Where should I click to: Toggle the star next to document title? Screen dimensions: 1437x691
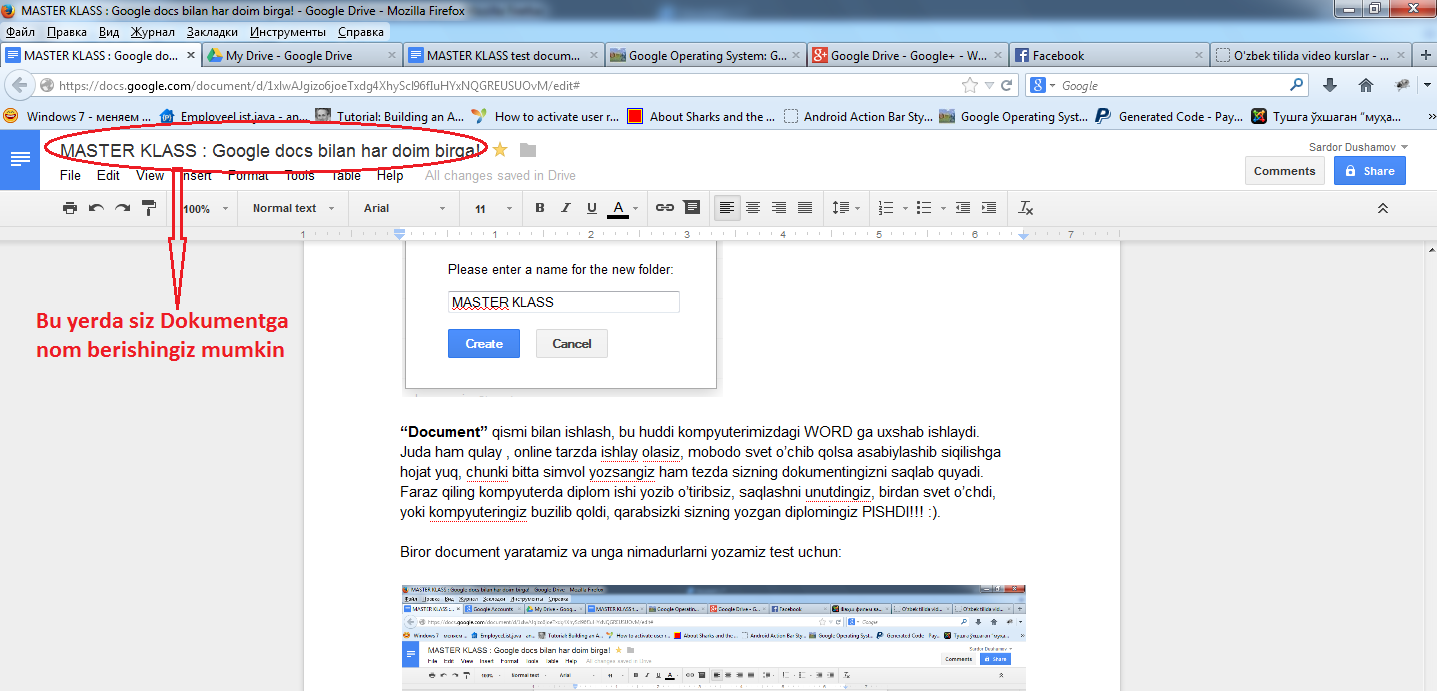[500, 150]
